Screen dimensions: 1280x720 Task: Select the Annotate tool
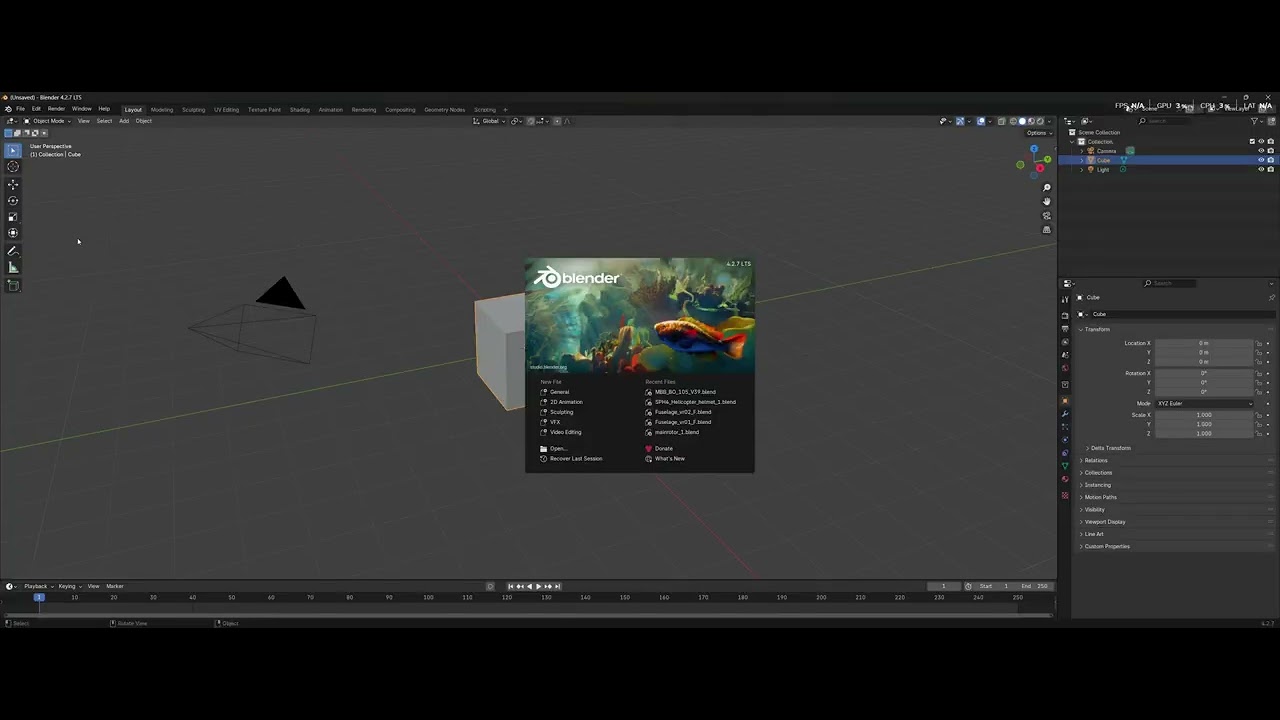(x=13, y=251)
